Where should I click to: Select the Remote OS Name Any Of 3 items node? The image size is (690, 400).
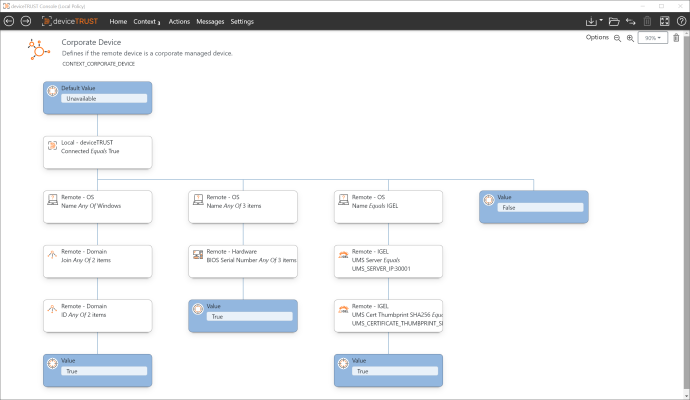tap(243, 207)
